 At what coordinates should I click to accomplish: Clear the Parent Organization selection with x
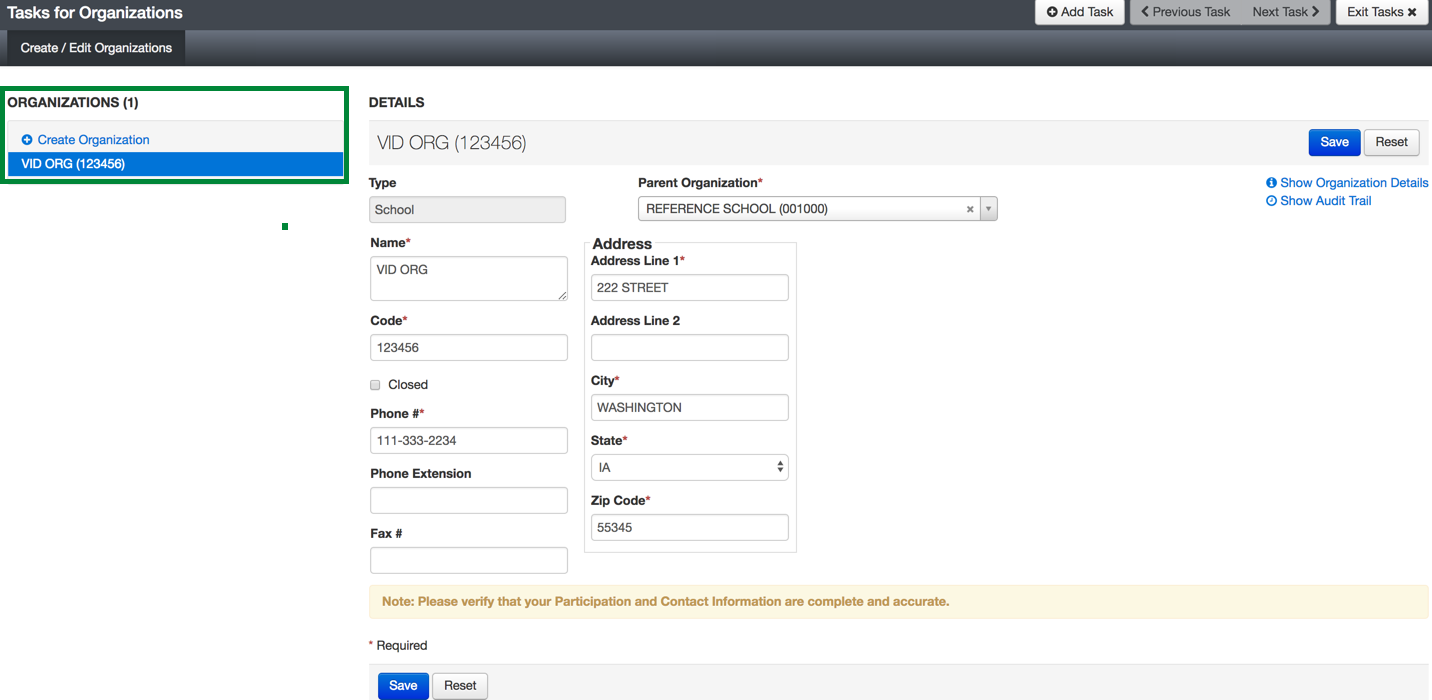click(x=969, y=209)
